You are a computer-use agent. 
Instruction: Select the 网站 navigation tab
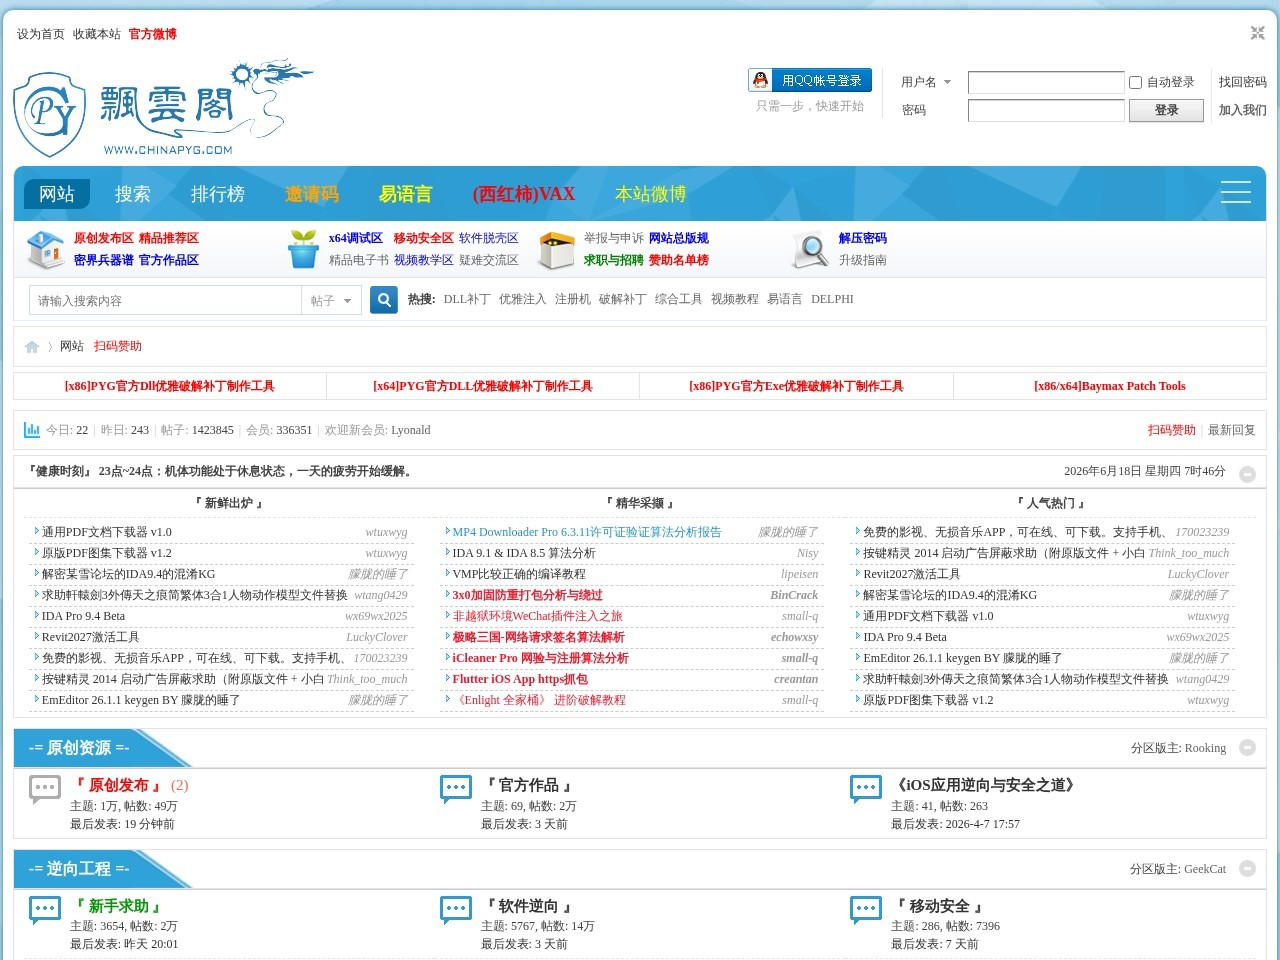(x=57, y=194)
